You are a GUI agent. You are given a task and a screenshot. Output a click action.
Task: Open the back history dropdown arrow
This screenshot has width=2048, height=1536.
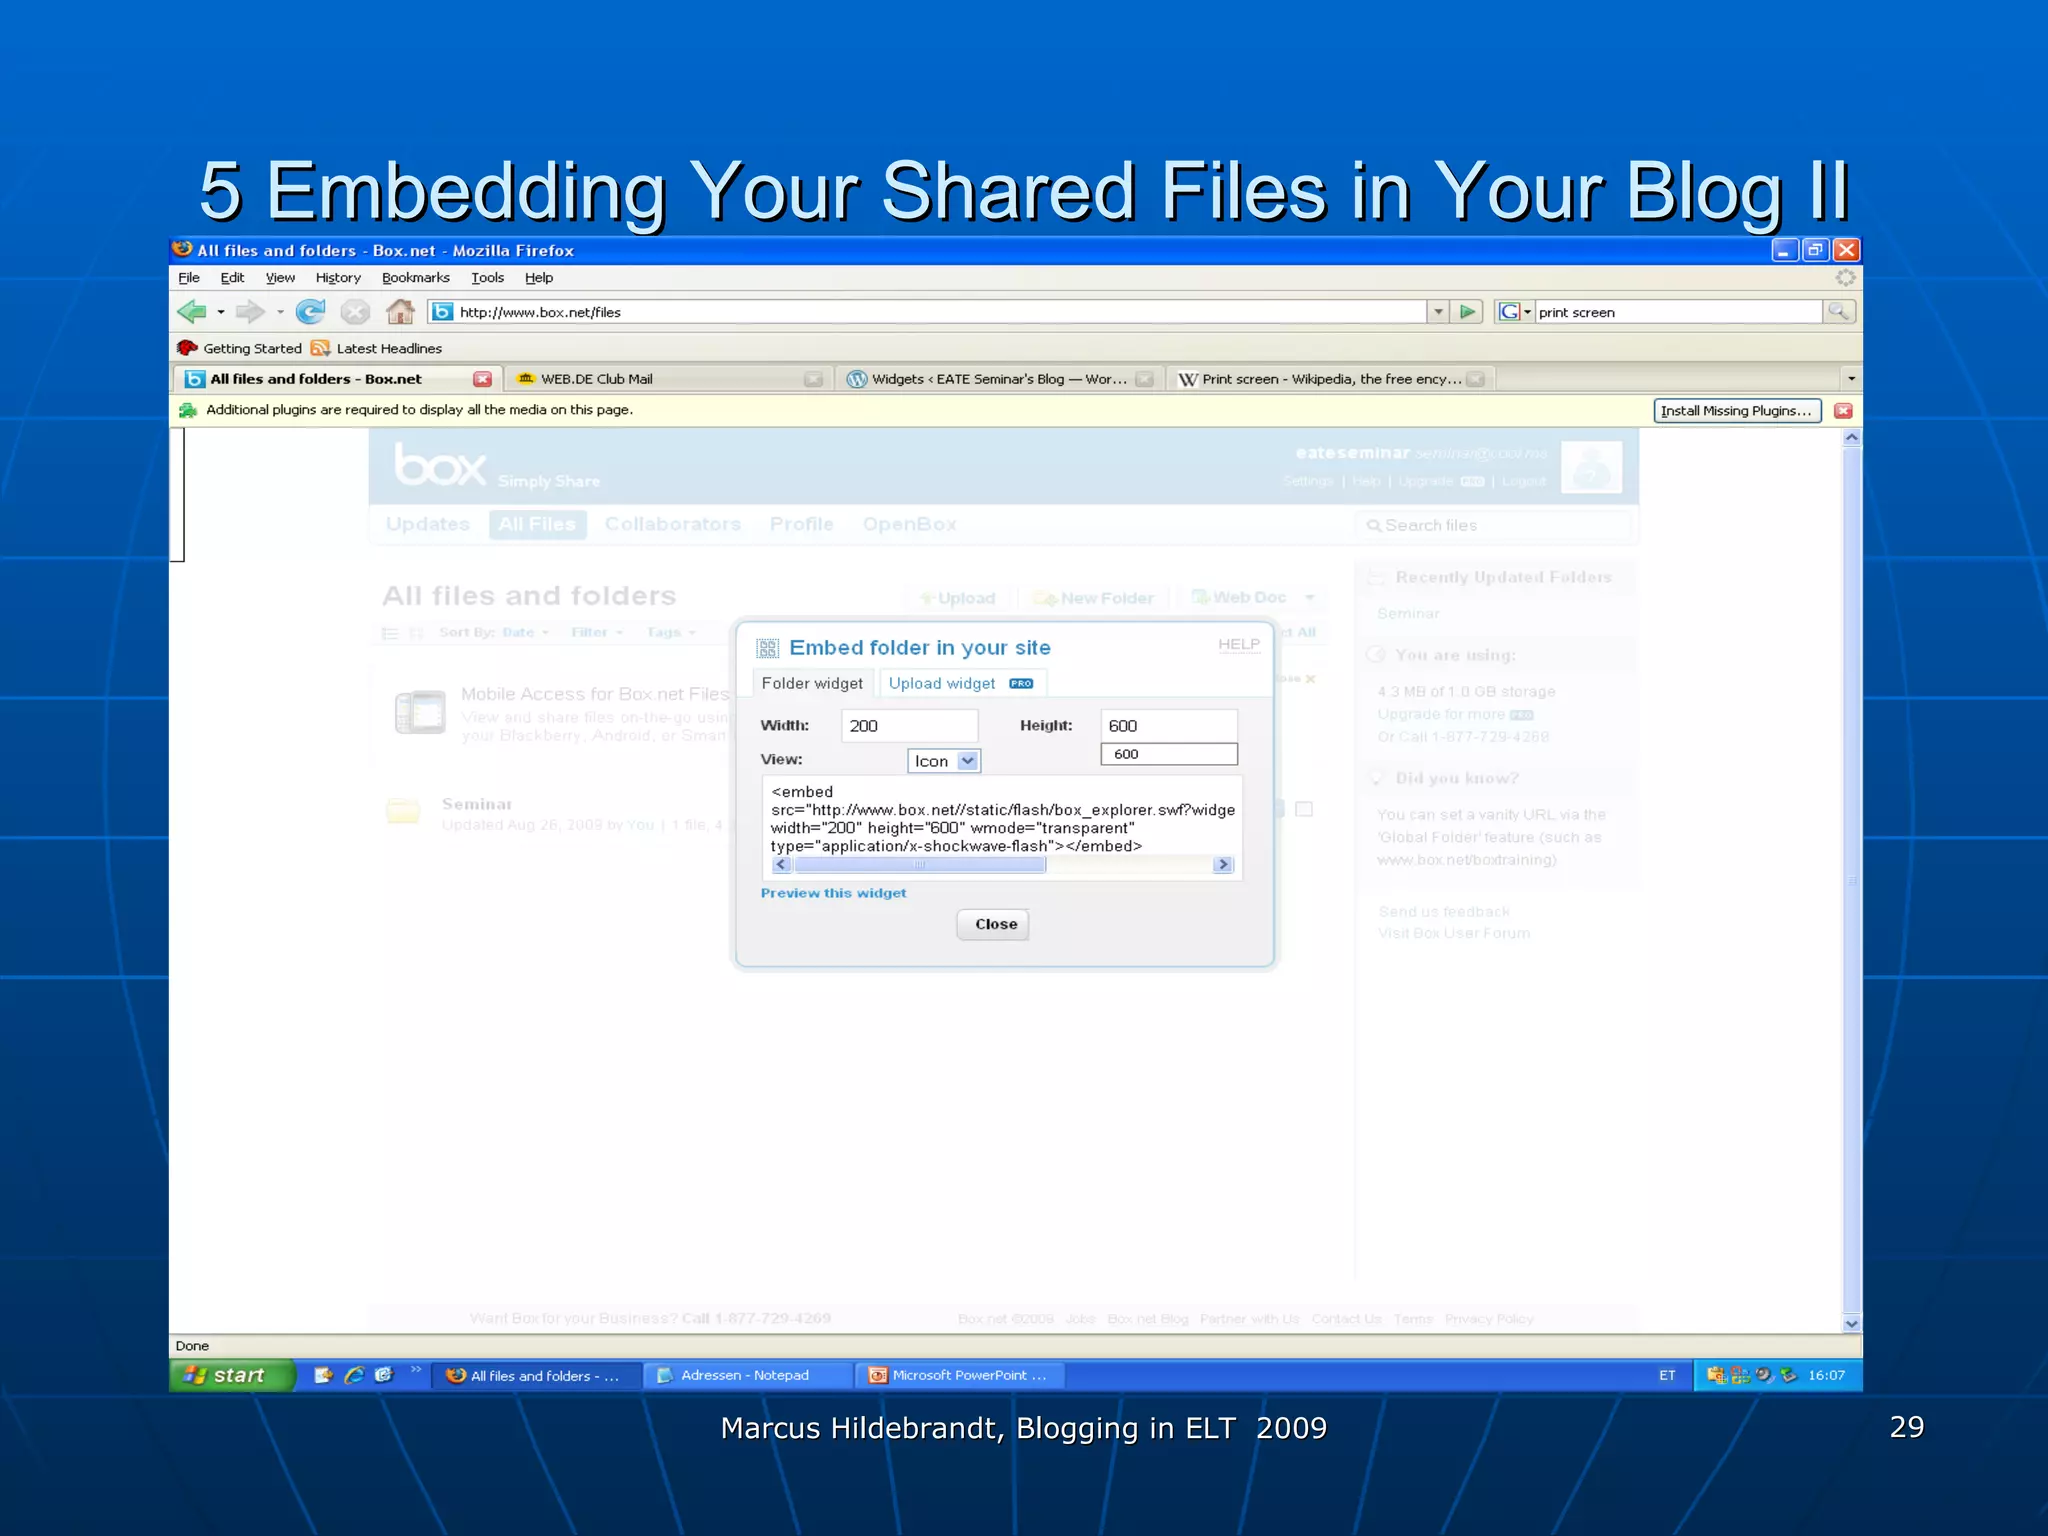tap(220, 312)
